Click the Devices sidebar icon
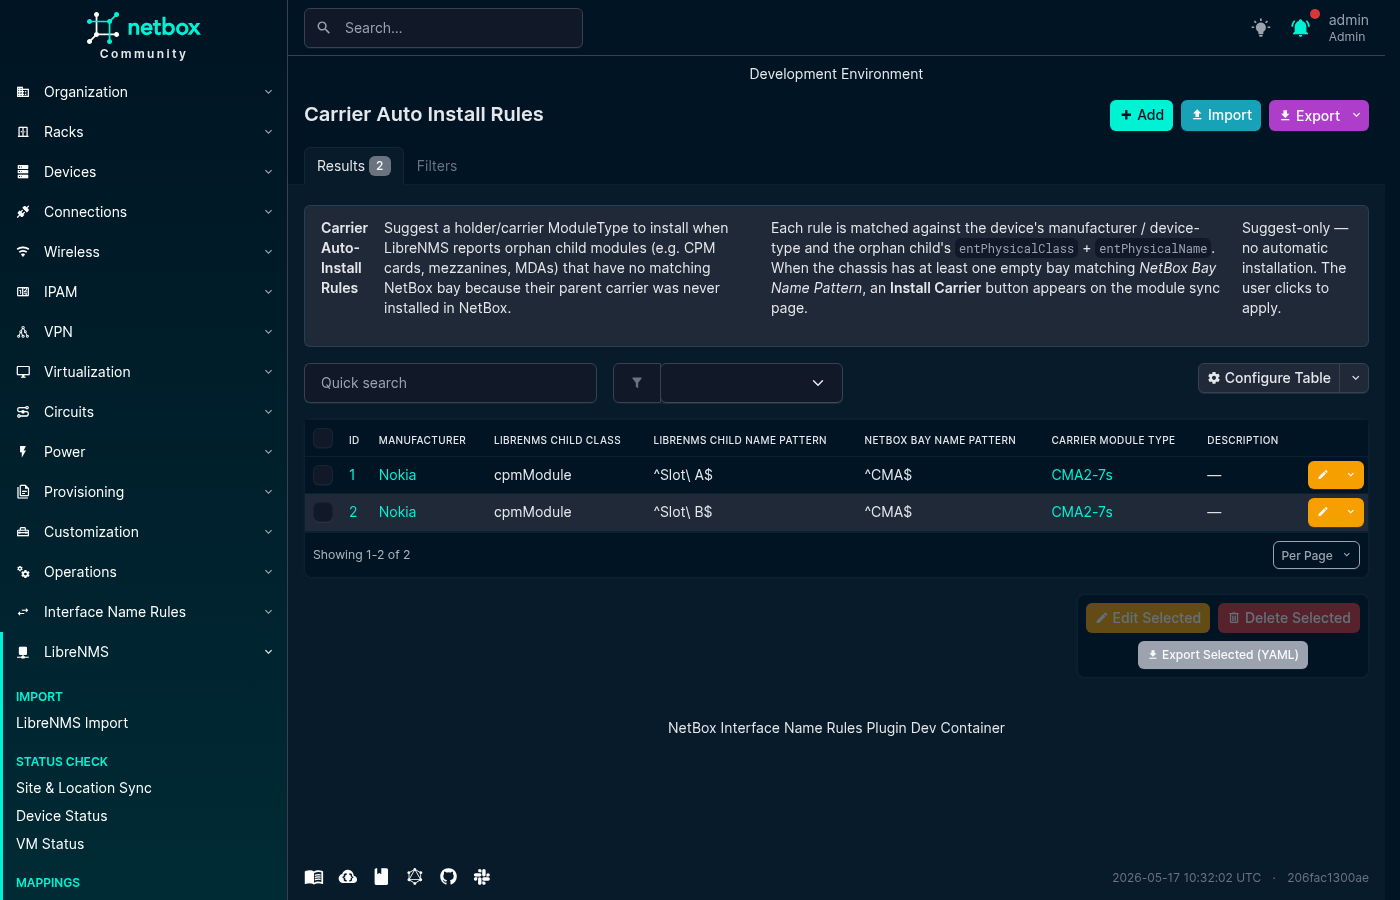 (23, 172)
